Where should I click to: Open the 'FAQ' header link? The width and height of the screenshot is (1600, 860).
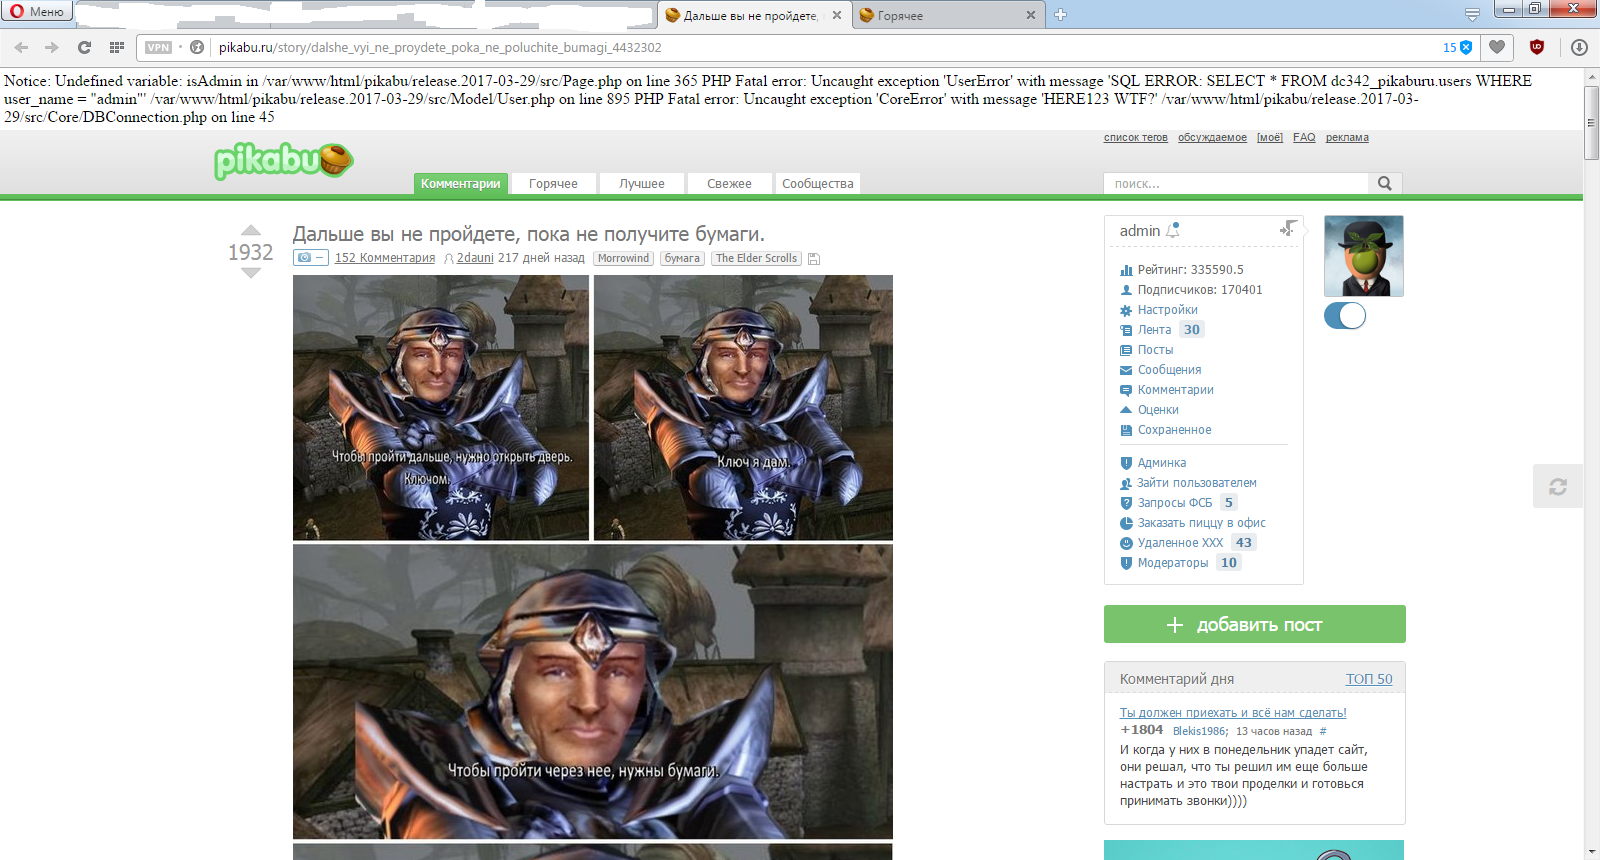(x=1304, y=138)
